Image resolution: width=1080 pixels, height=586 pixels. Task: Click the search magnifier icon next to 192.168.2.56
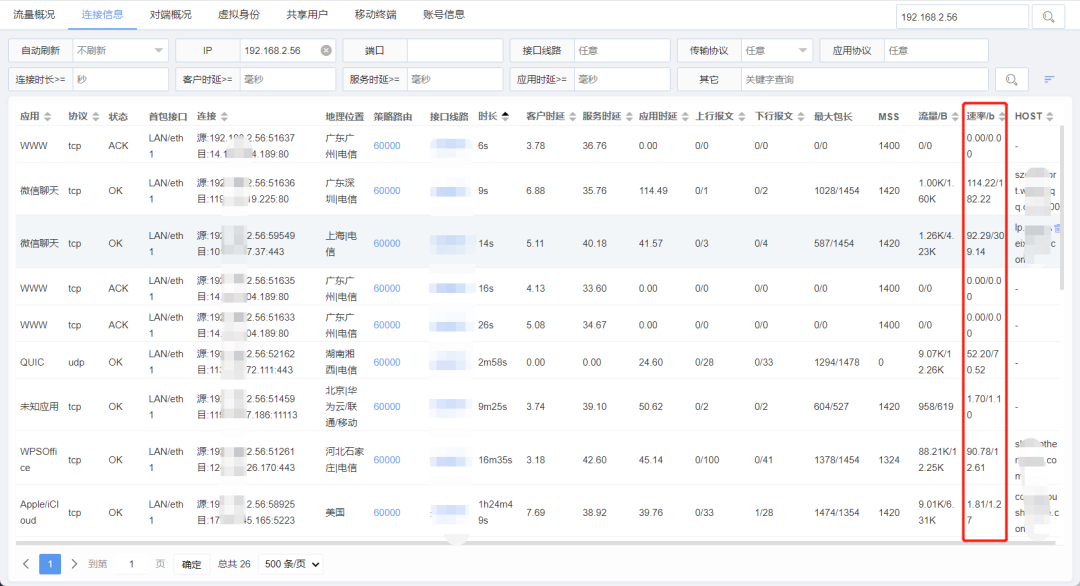pyautogui.click(x=1047, y=16)
